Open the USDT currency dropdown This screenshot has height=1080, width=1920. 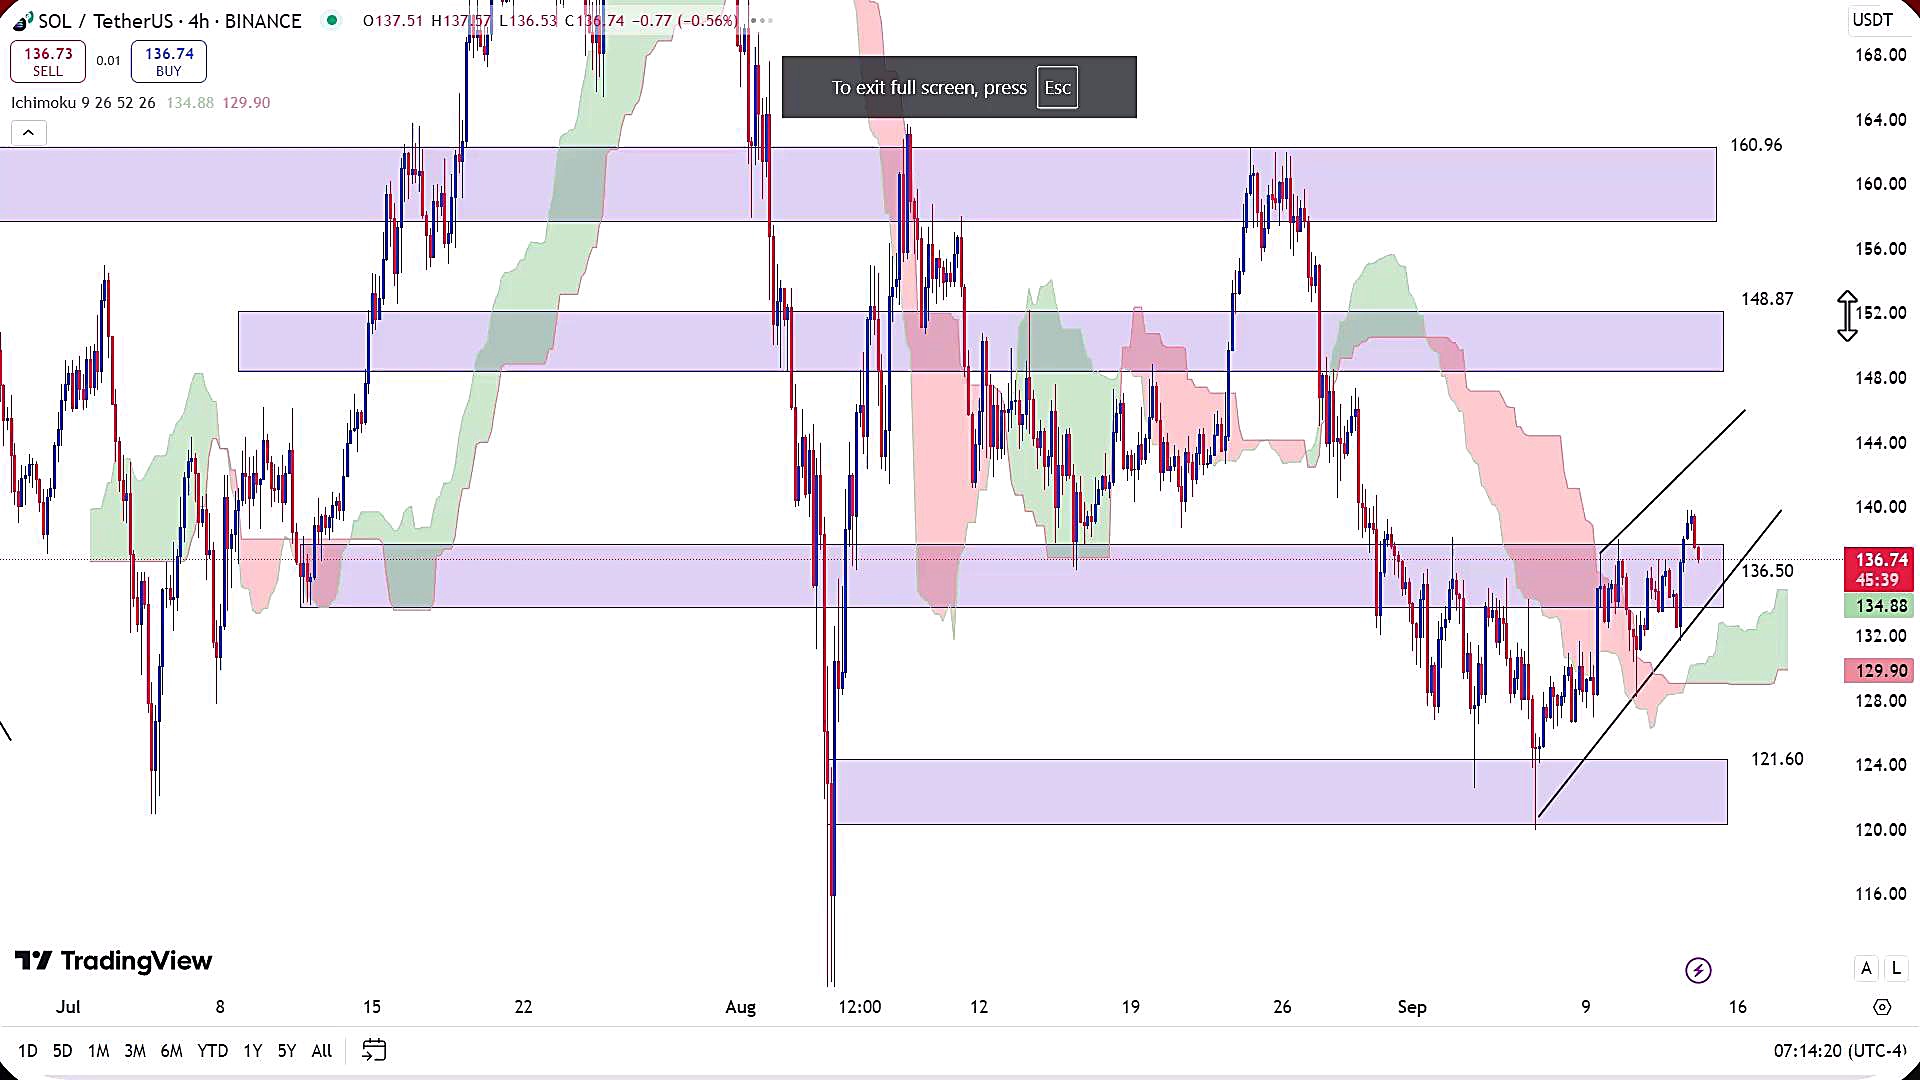(1872, 20)
